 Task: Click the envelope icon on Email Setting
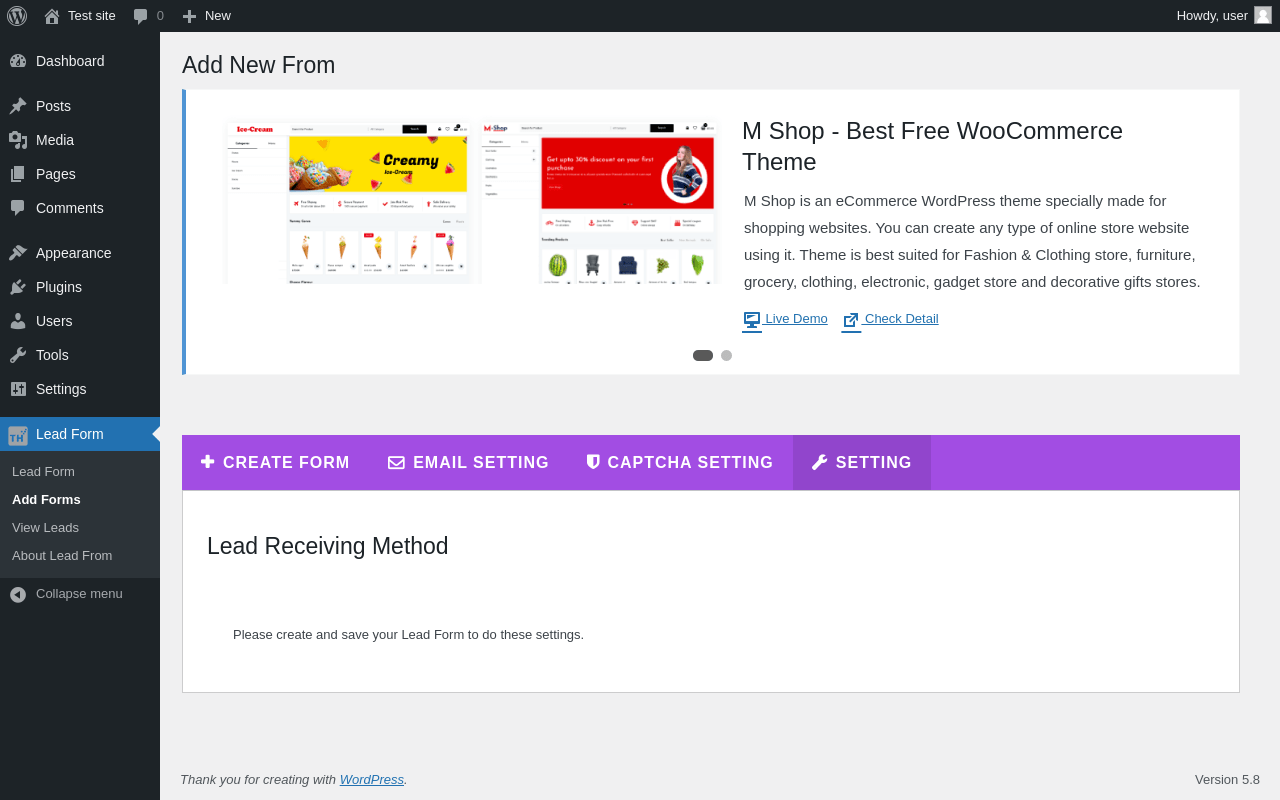pos(396,463)
